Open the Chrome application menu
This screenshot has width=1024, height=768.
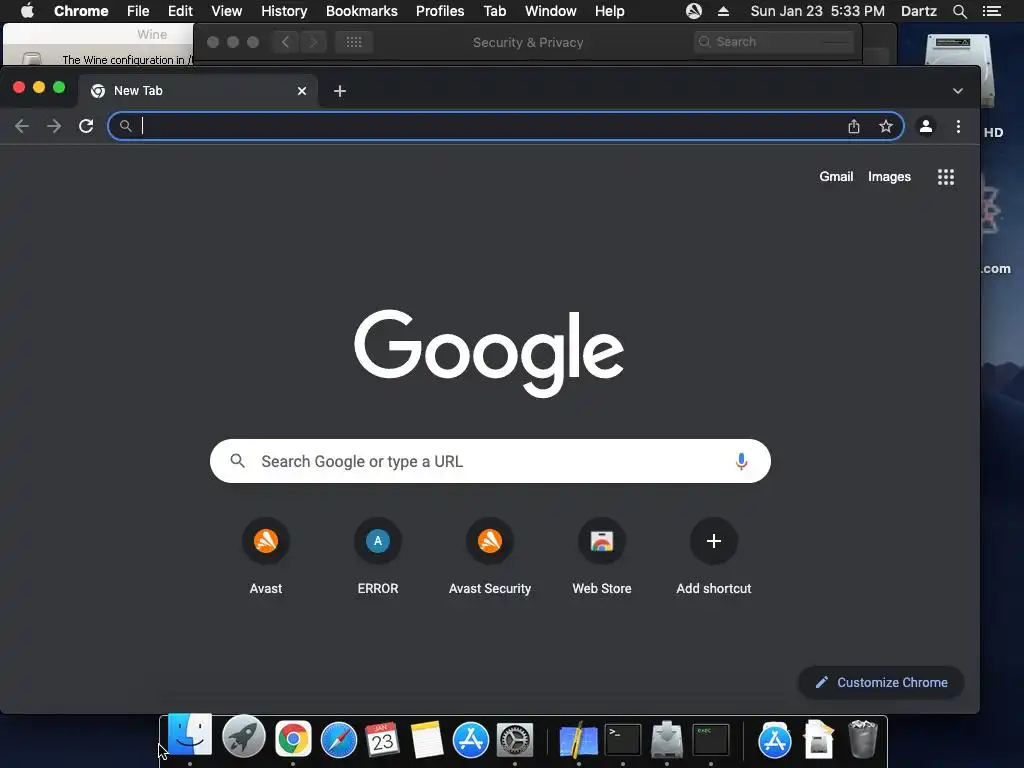(81, 11)
